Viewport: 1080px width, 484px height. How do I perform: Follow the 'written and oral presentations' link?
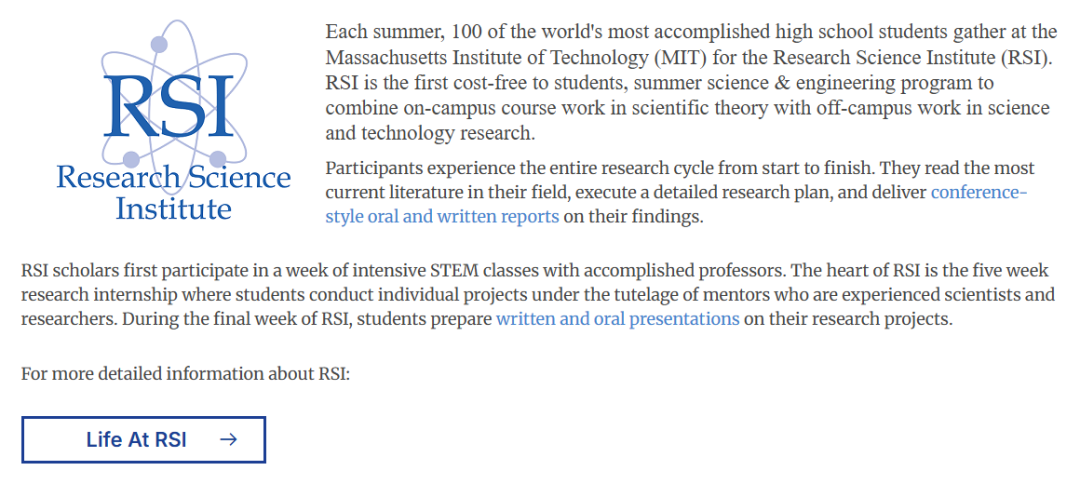pyautogui.click(x=617, y=320)
